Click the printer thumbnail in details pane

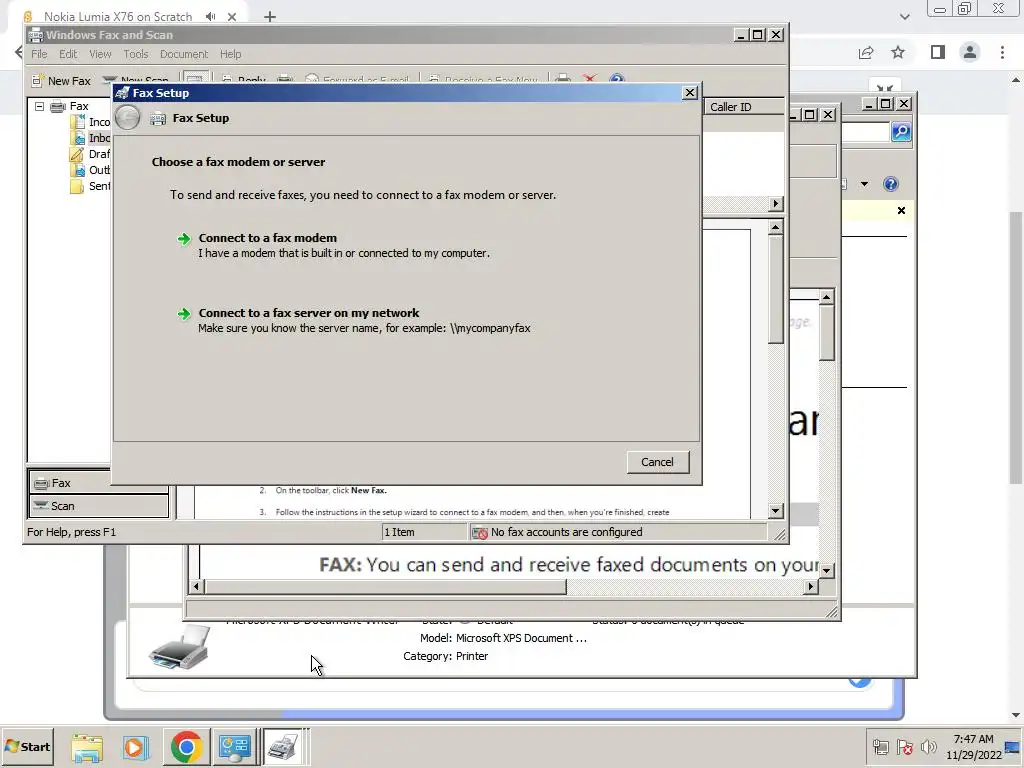click(179, 647)
